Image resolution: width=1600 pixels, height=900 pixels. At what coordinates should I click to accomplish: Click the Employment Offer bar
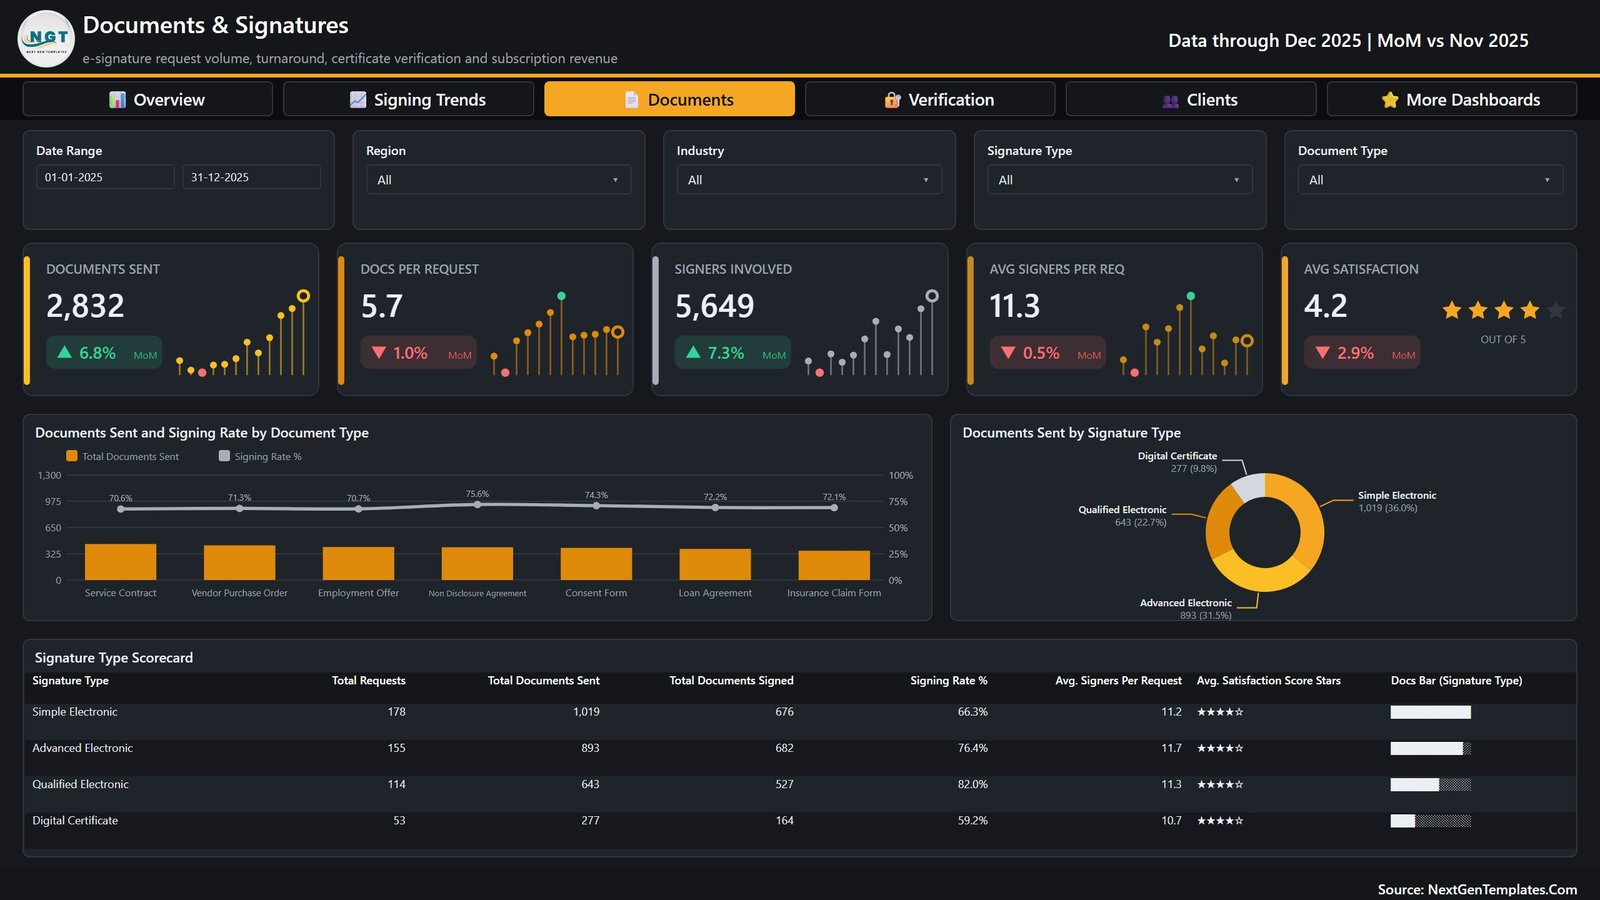[358, 564]
